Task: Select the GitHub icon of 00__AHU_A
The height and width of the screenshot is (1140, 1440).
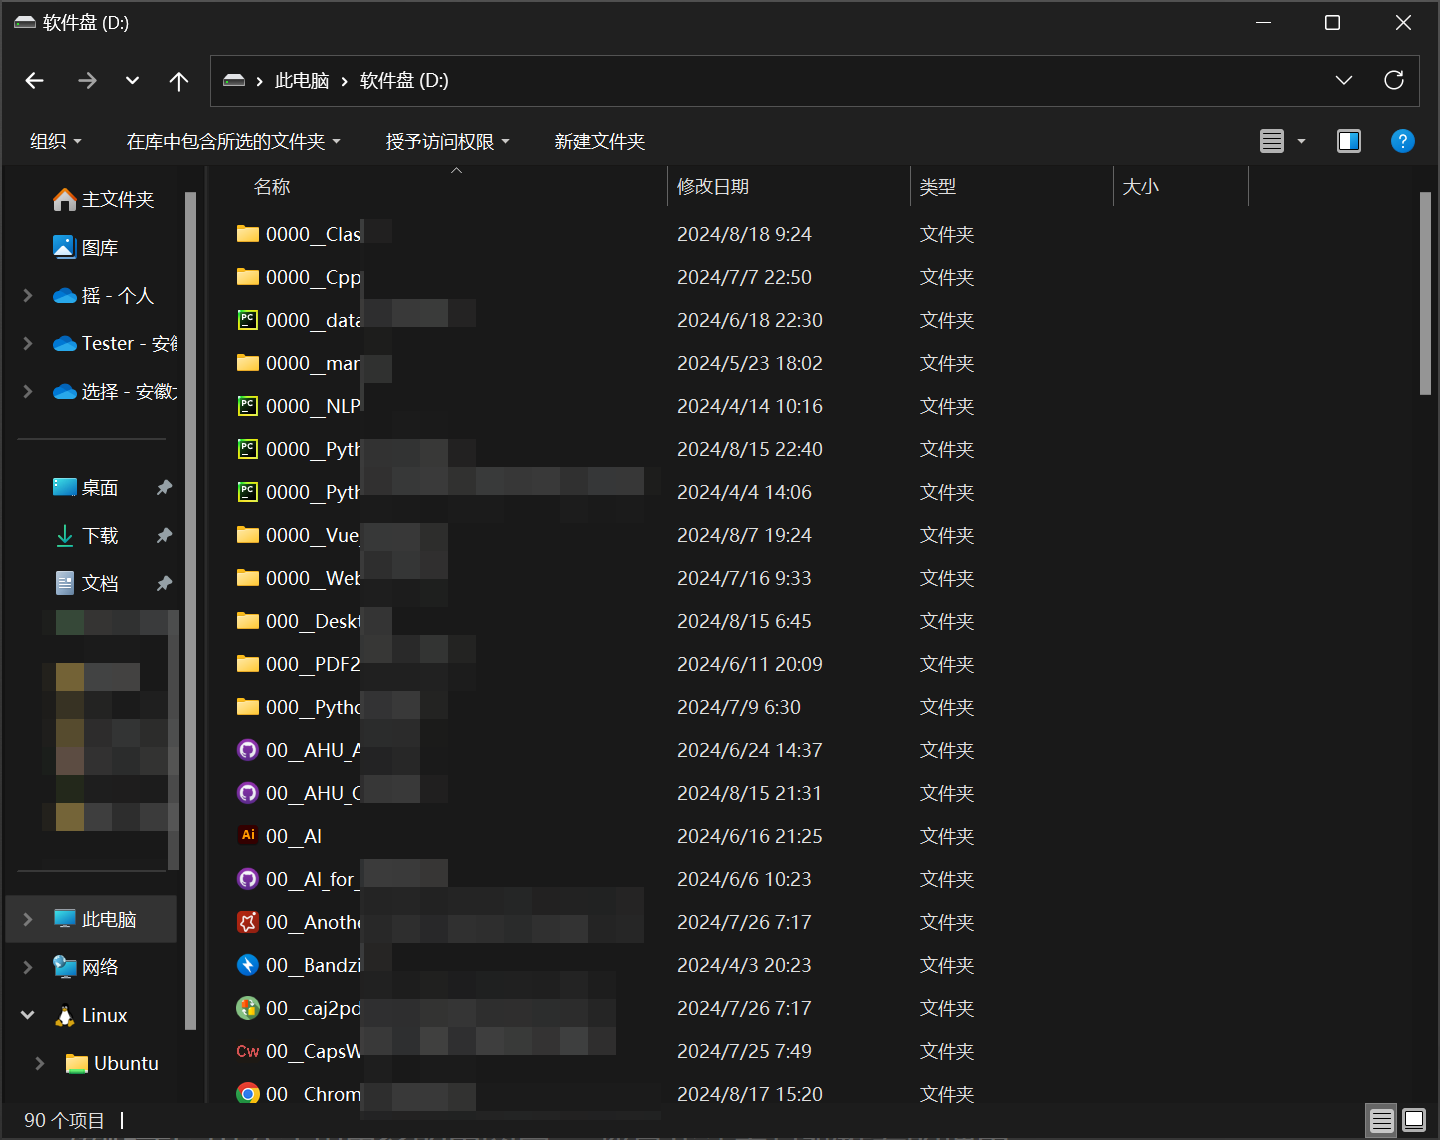Action: tap(248, 750)
